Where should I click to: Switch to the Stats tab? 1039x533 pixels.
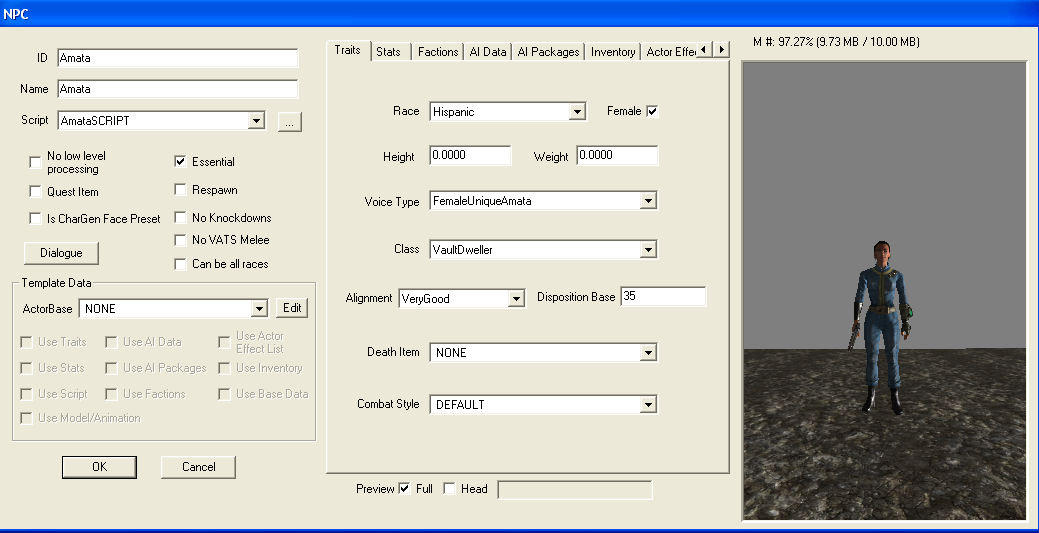click(x=388, y=52)
